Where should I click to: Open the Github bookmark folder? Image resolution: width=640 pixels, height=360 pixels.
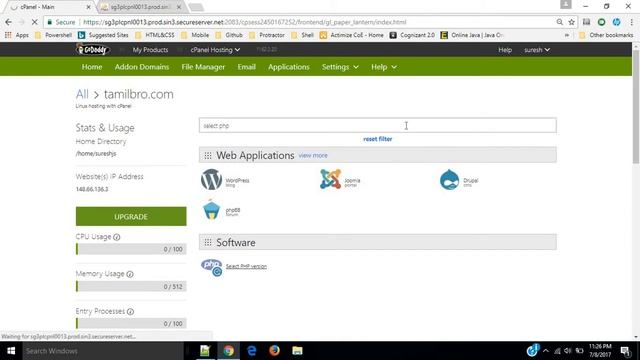coord(229,35)
